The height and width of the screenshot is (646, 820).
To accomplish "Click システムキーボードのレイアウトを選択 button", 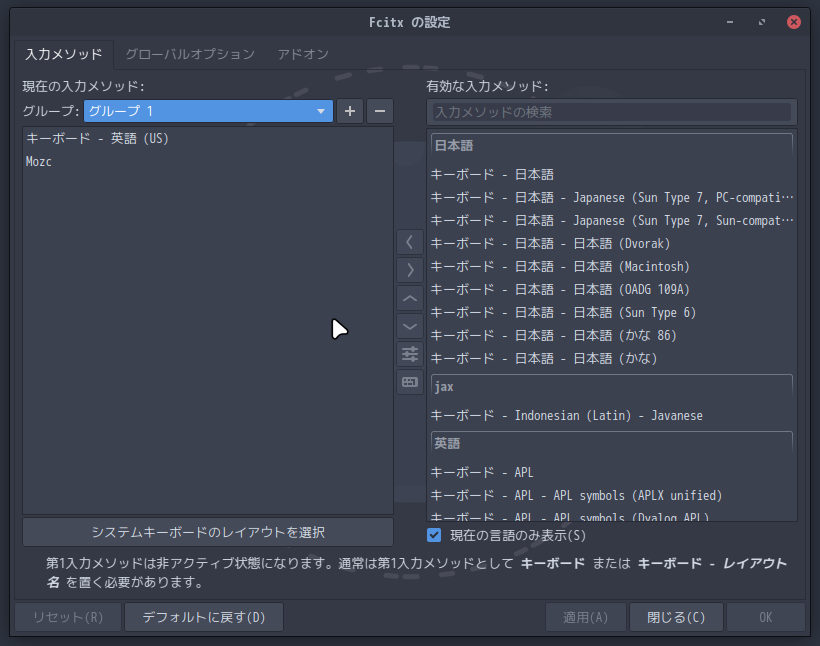I will tap(208, 532).
